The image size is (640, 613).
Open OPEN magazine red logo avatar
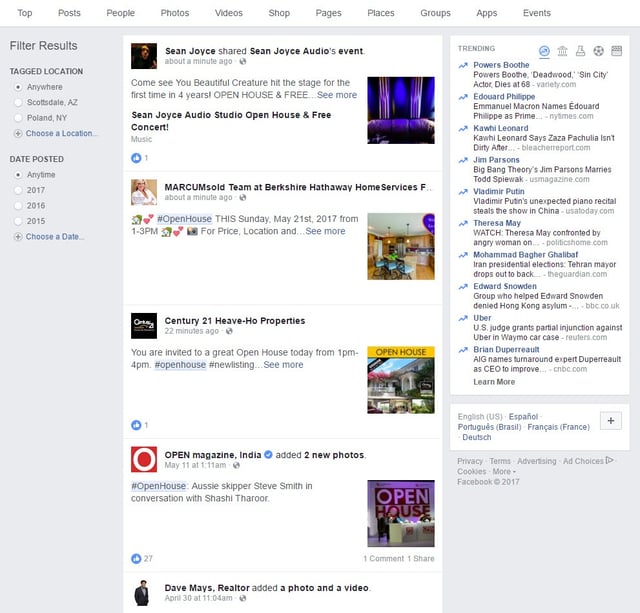click(x=144, y=459)
